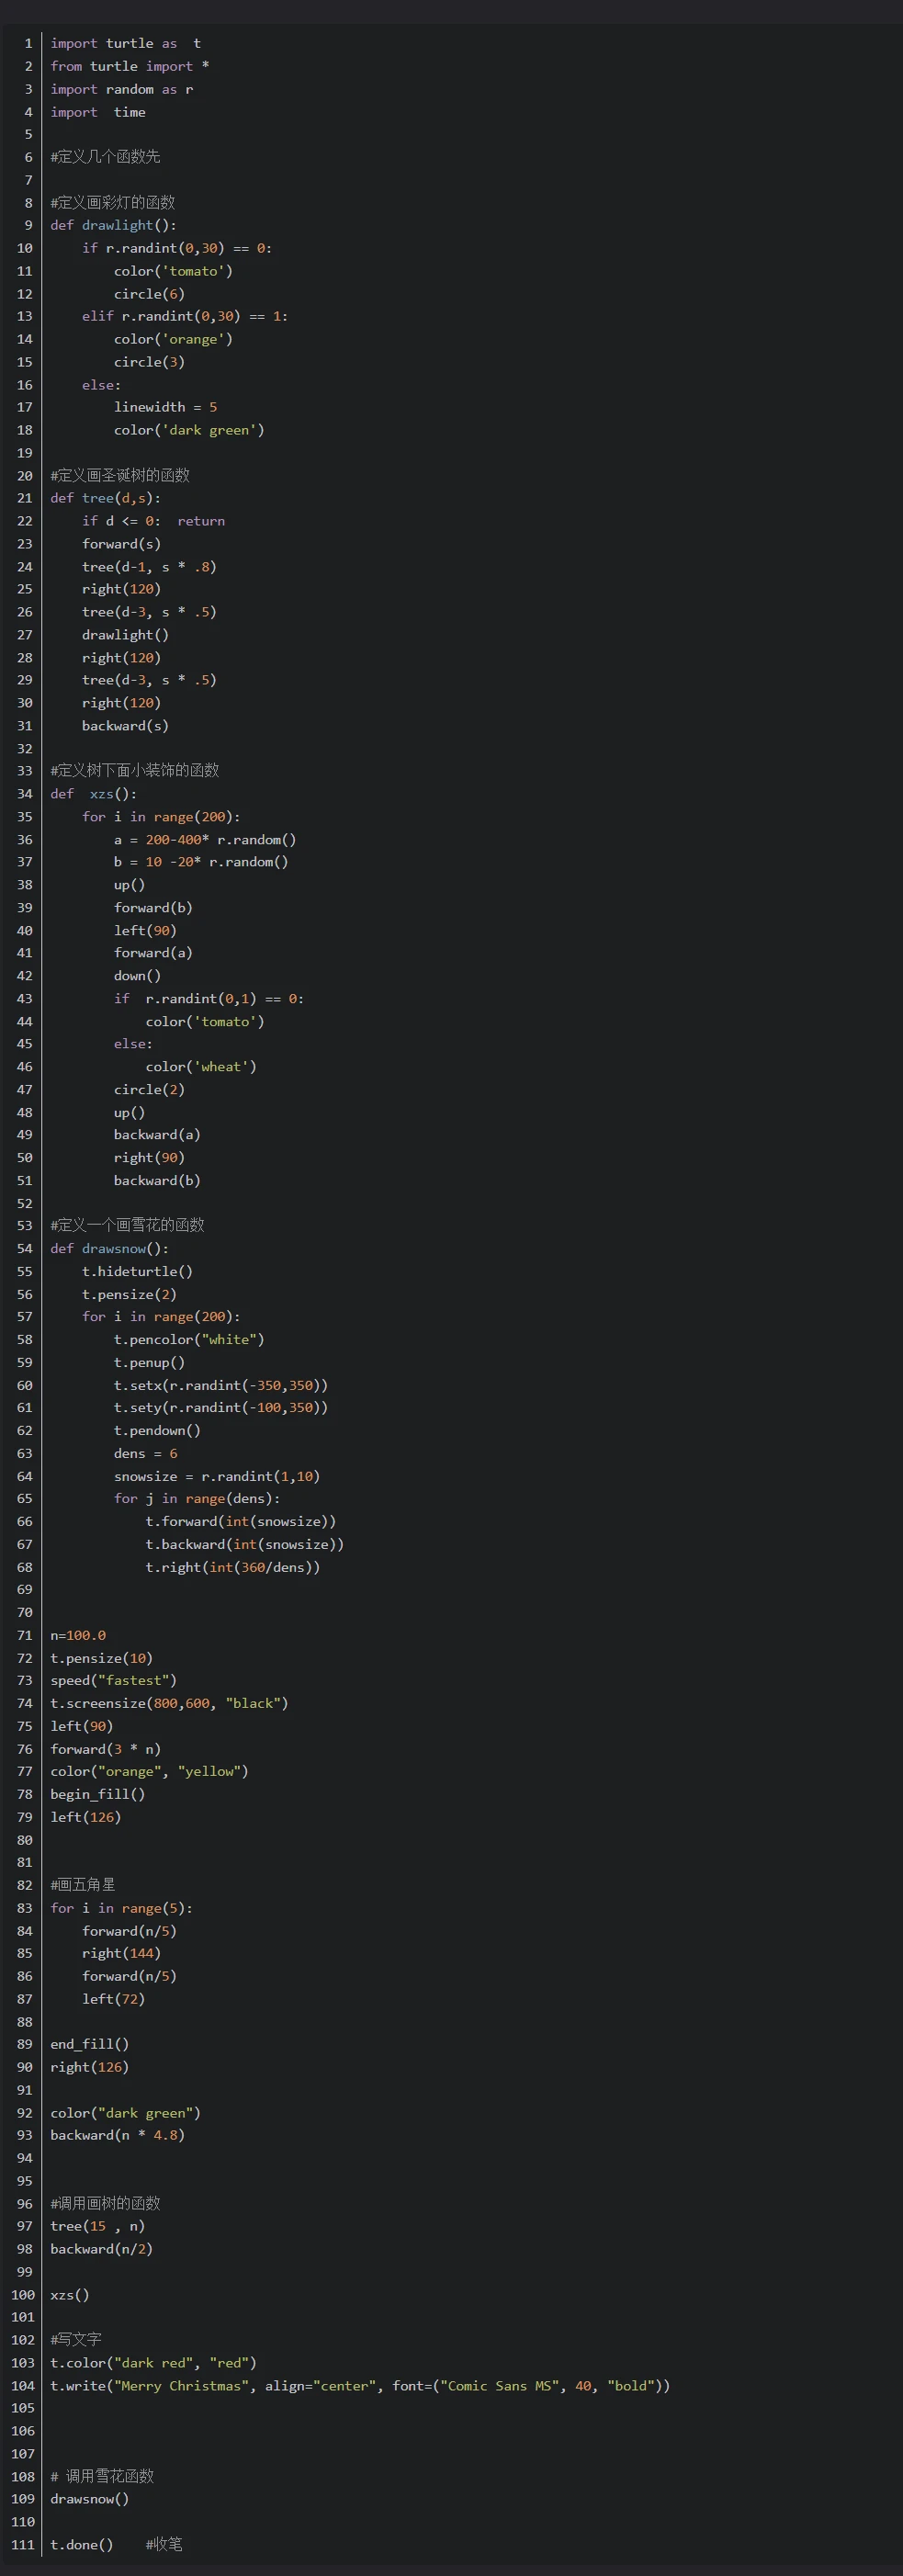Image resolution: width=903 pixels, height=2576 pixels.
Task: Click the "def drawlight():" definition
Action: [113, 225]
